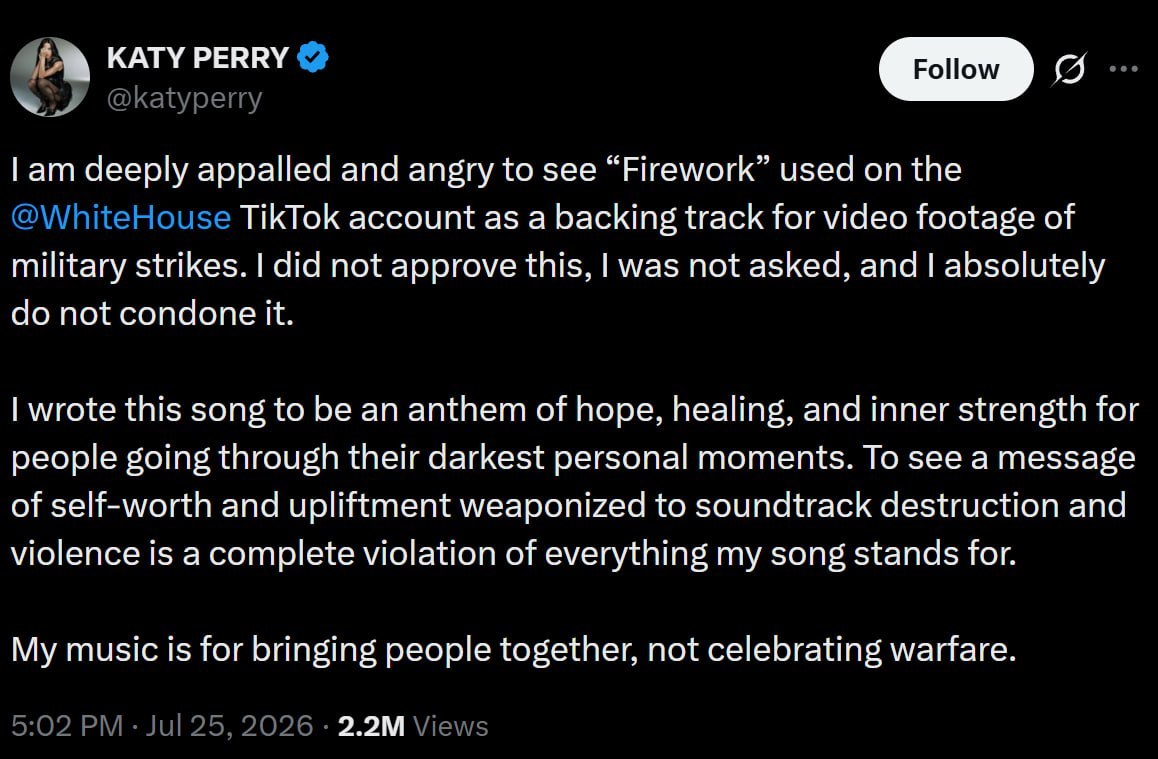Screen dimensions: 1158x759
Task: Click the 5:02 PM timestamp
Action: tap(67, 726)
